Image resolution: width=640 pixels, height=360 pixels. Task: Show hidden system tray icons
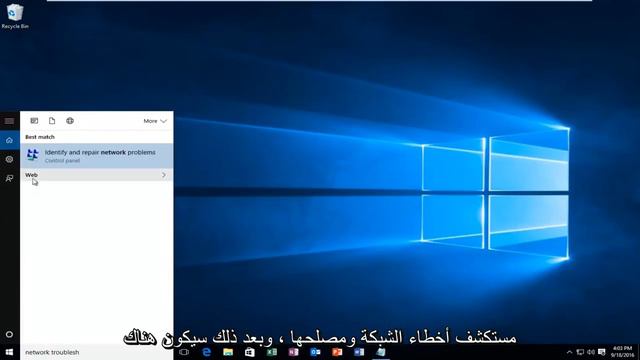[x=569, y=352]
